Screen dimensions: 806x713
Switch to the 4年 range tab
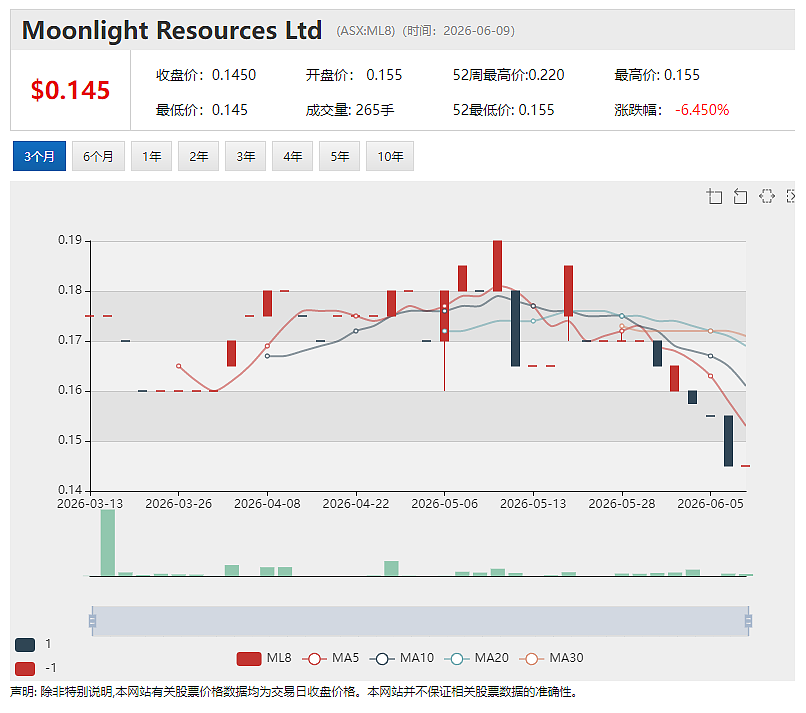tap(292, 156)
